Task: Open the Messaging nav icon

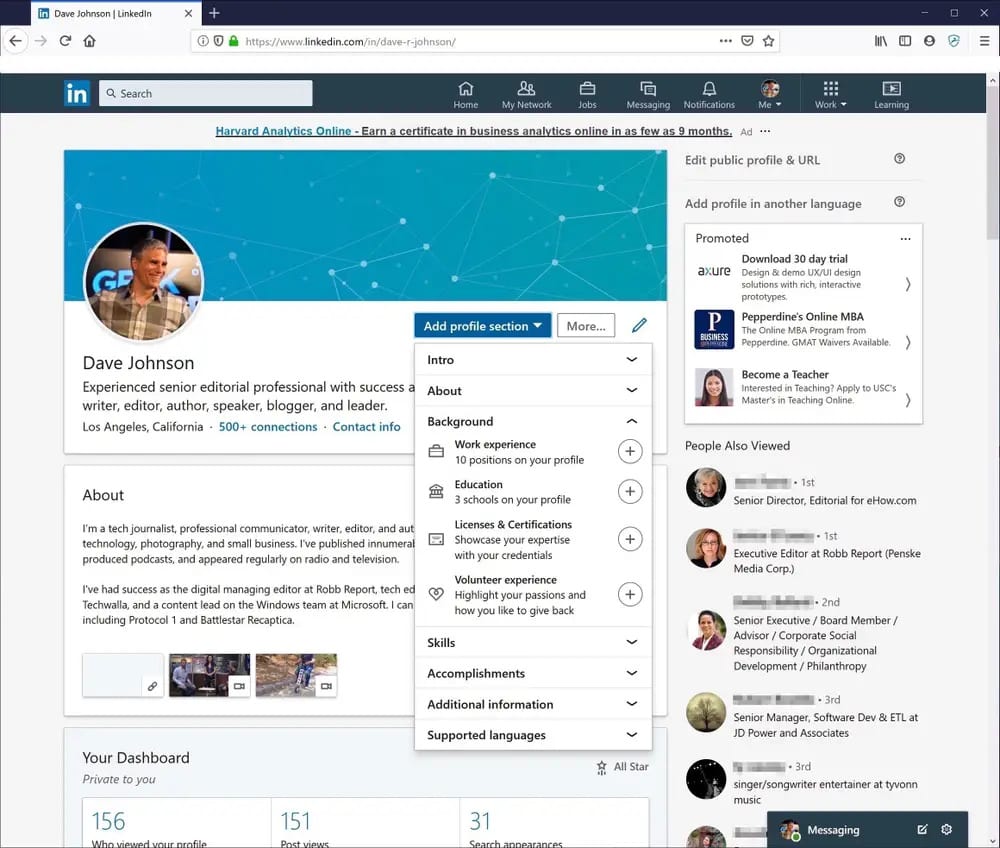Action: (x=648, y=94)
